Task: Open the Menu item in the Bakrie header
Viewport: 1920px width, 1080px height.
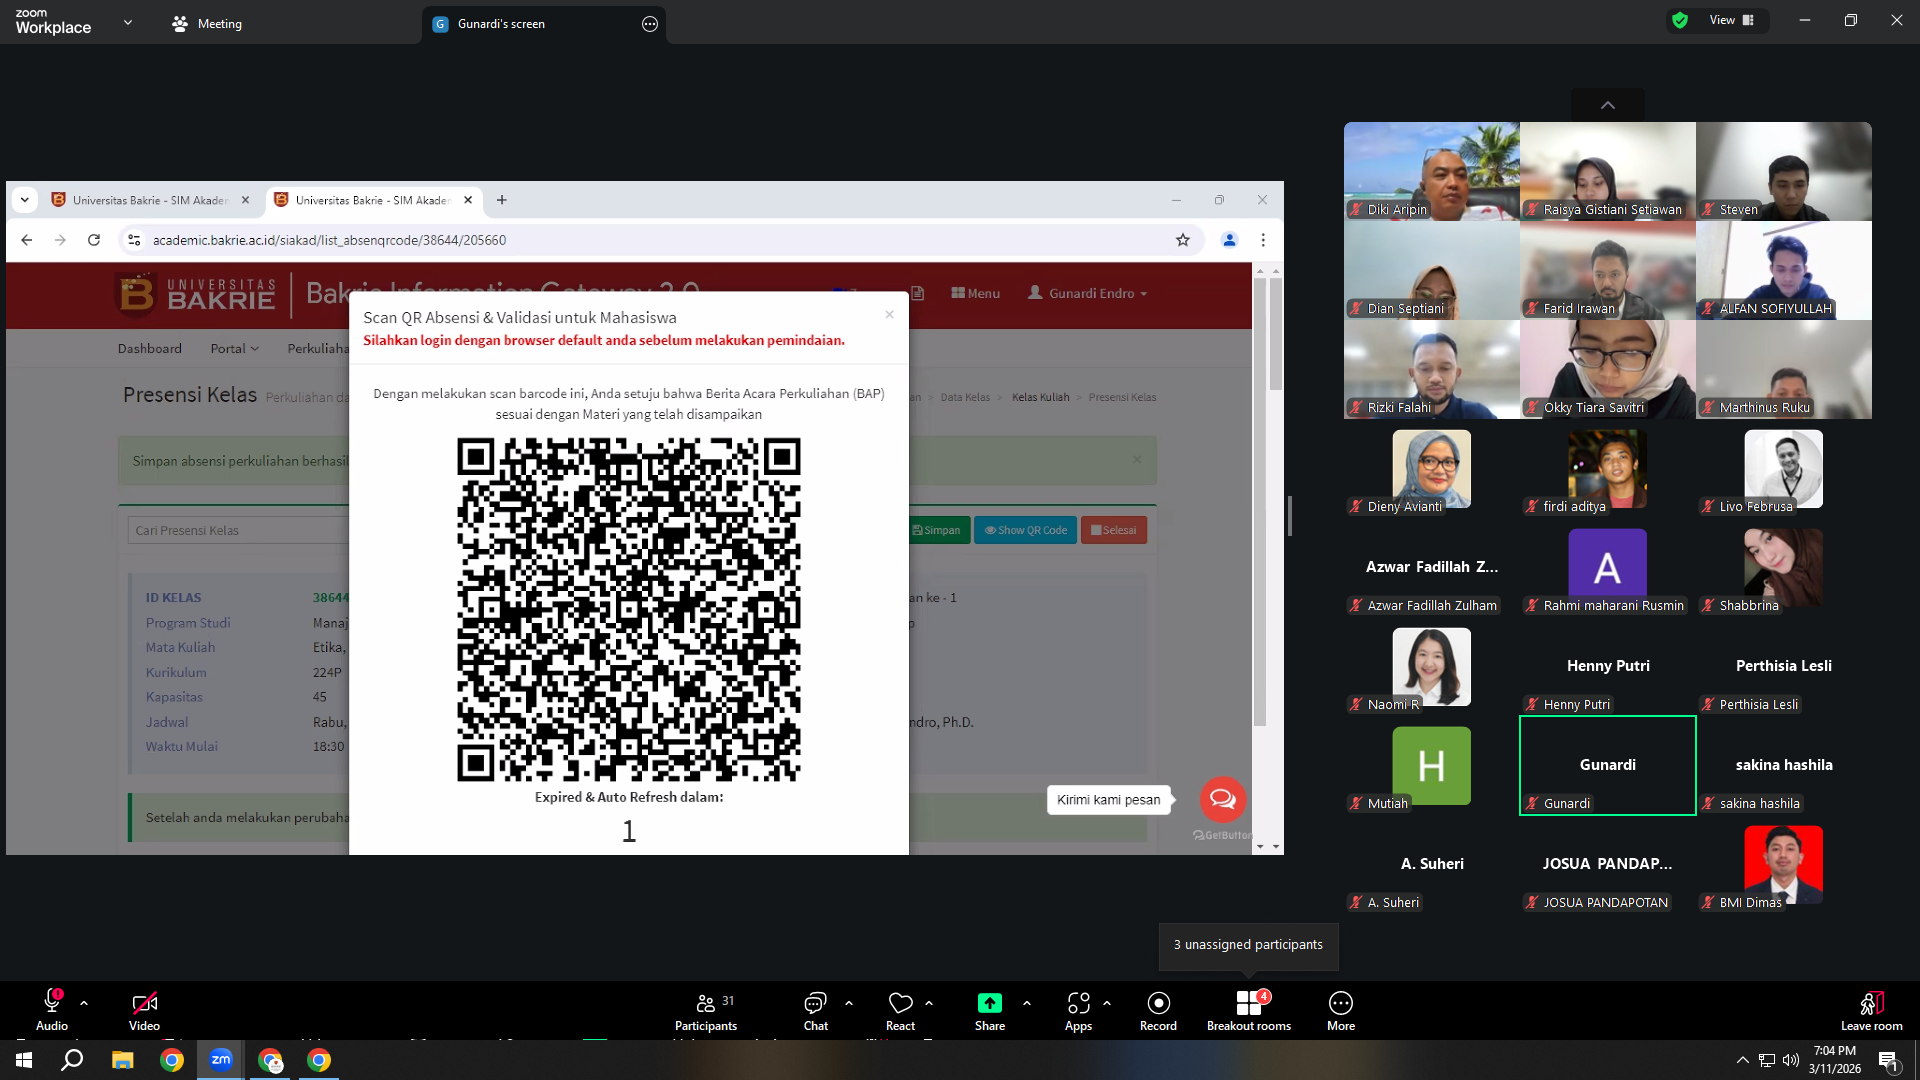Action: [975, 293]
